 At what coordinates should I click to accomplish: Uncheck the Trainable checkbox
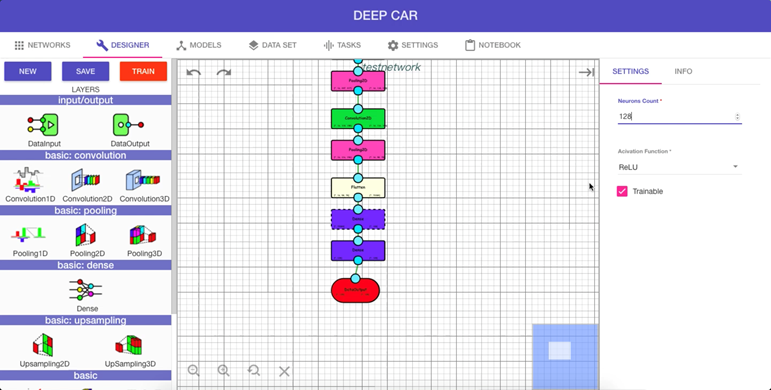[622, 191]
